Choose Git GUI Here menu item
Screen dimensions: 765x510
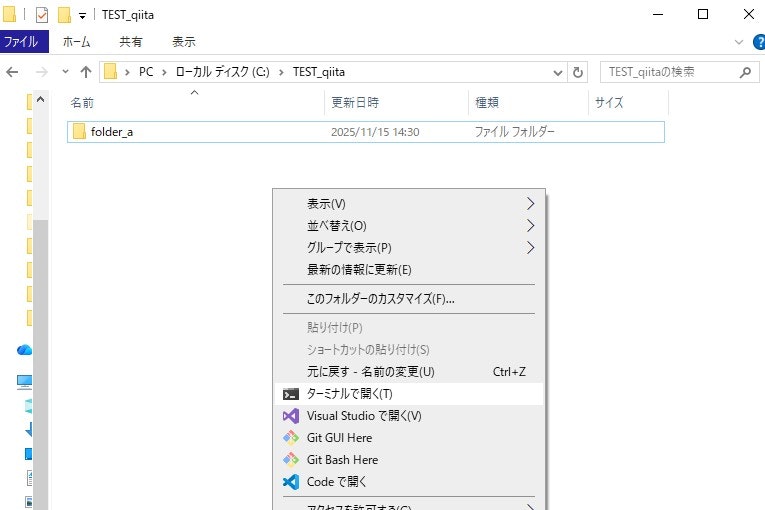pyautogui.click(x=409, y=438)
